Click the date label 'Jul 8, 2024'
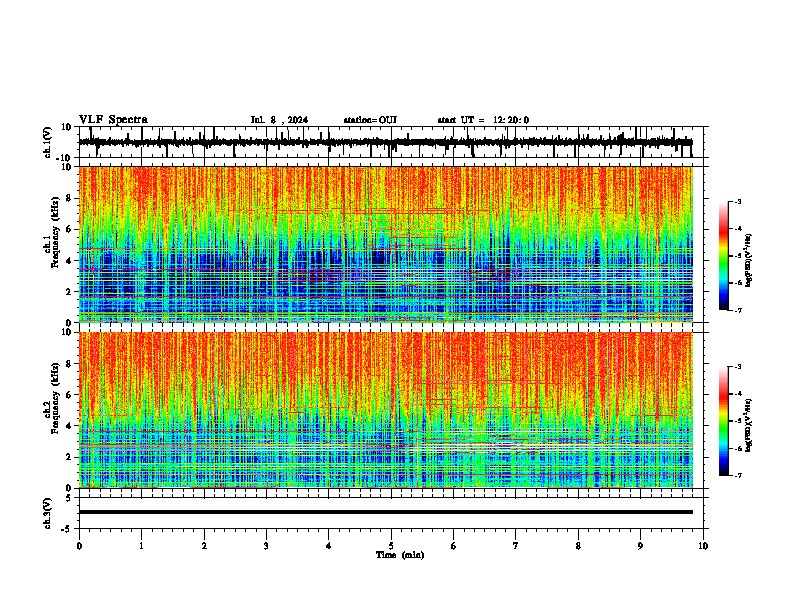 point(279,120)
